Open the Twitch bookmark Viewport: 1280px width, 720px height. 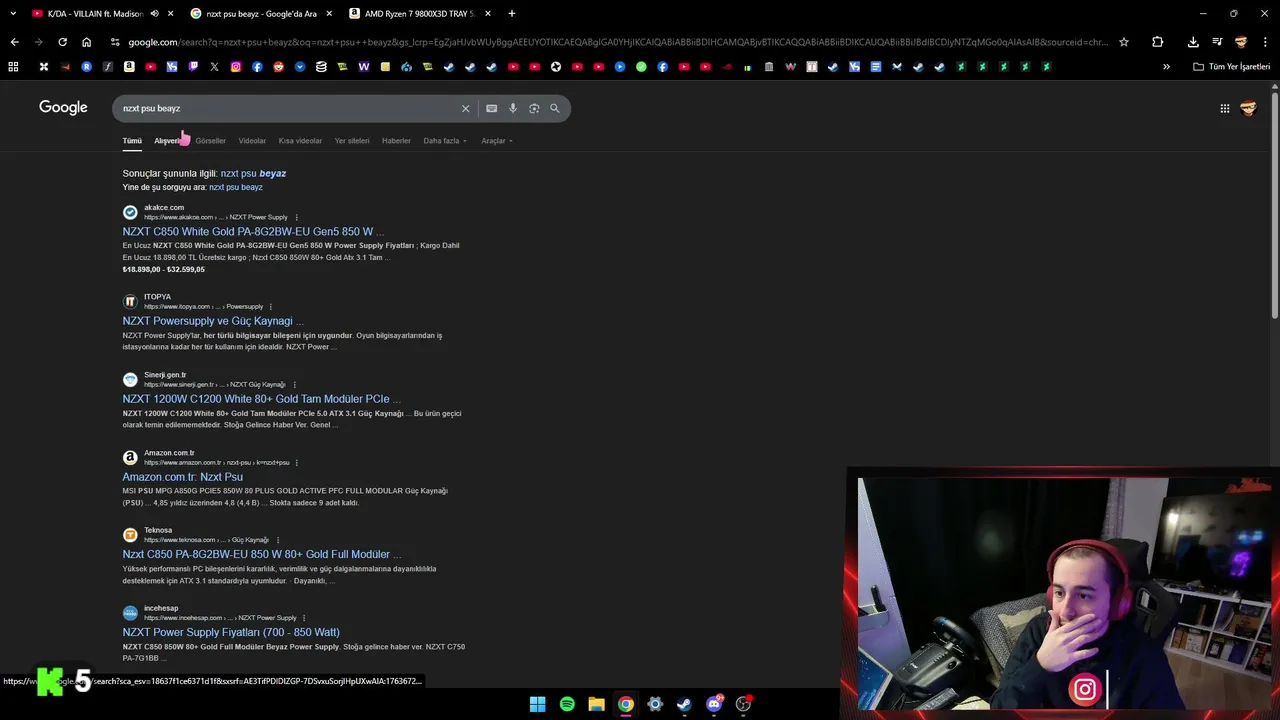193,67
